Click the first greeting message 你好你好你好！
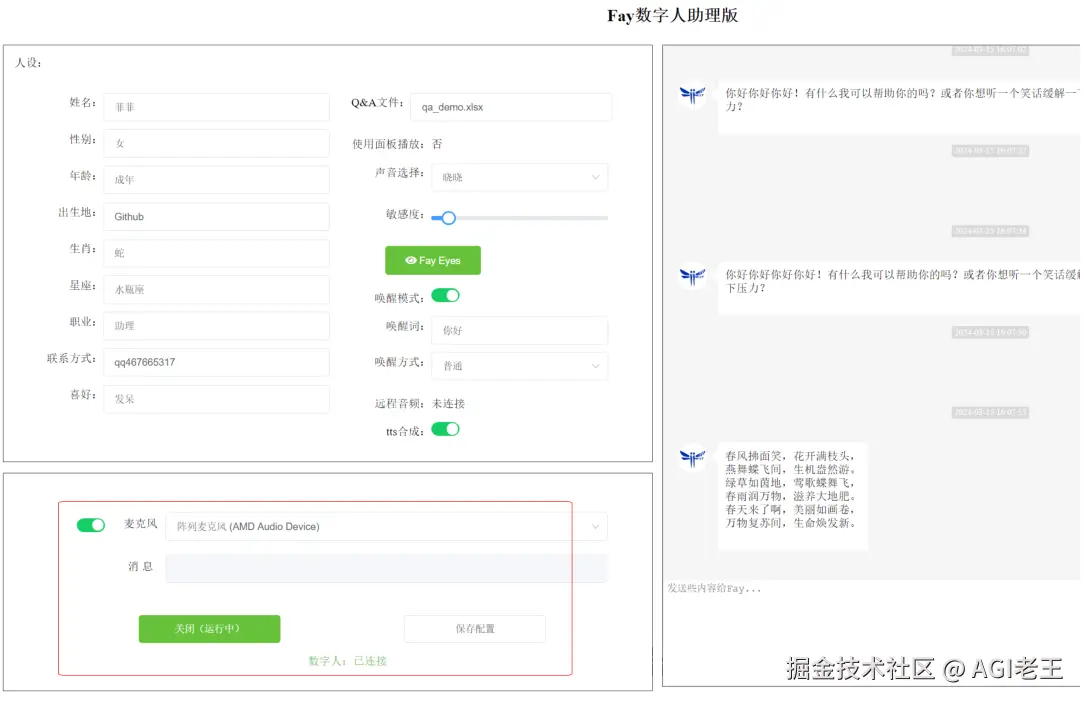 pos(899,106)
